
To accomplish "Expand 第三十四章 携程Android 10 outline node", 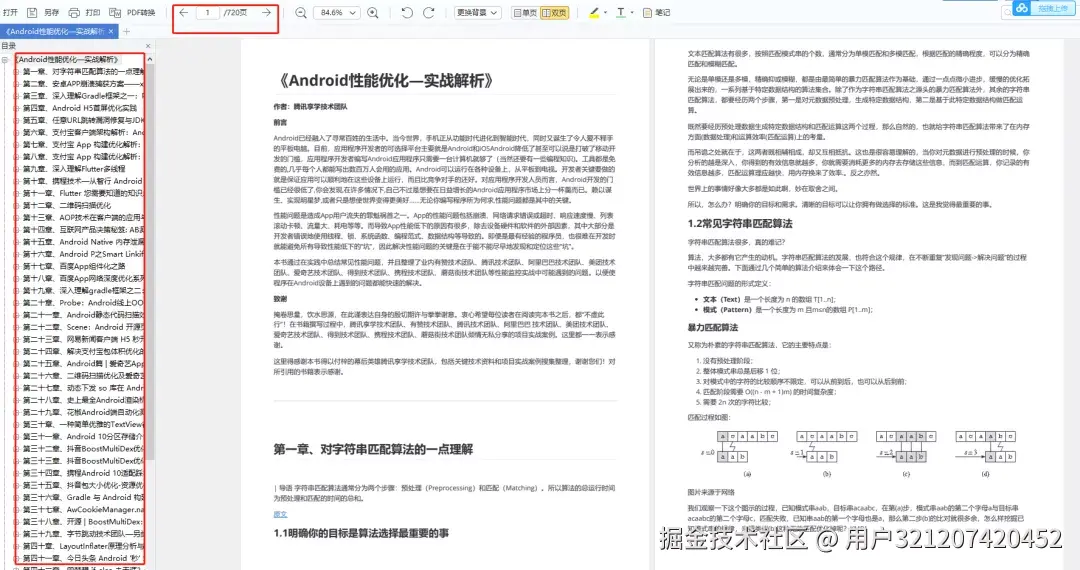I will tap(17, 473).
